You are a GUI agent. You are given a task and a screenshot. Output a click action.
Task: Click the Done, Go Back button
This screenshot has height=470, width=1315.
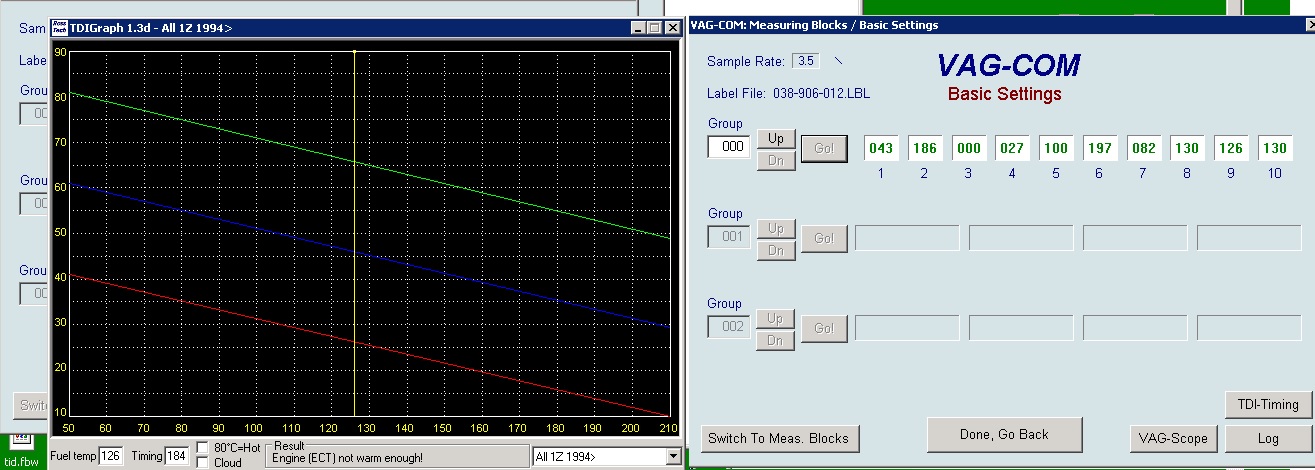coord(1005,434)
